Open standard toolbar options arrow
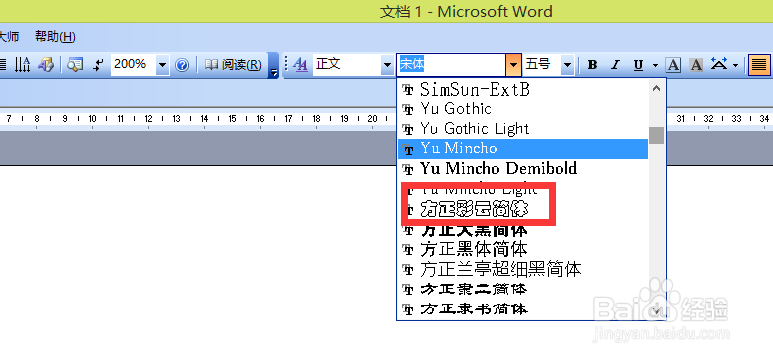 coord(274,65)
